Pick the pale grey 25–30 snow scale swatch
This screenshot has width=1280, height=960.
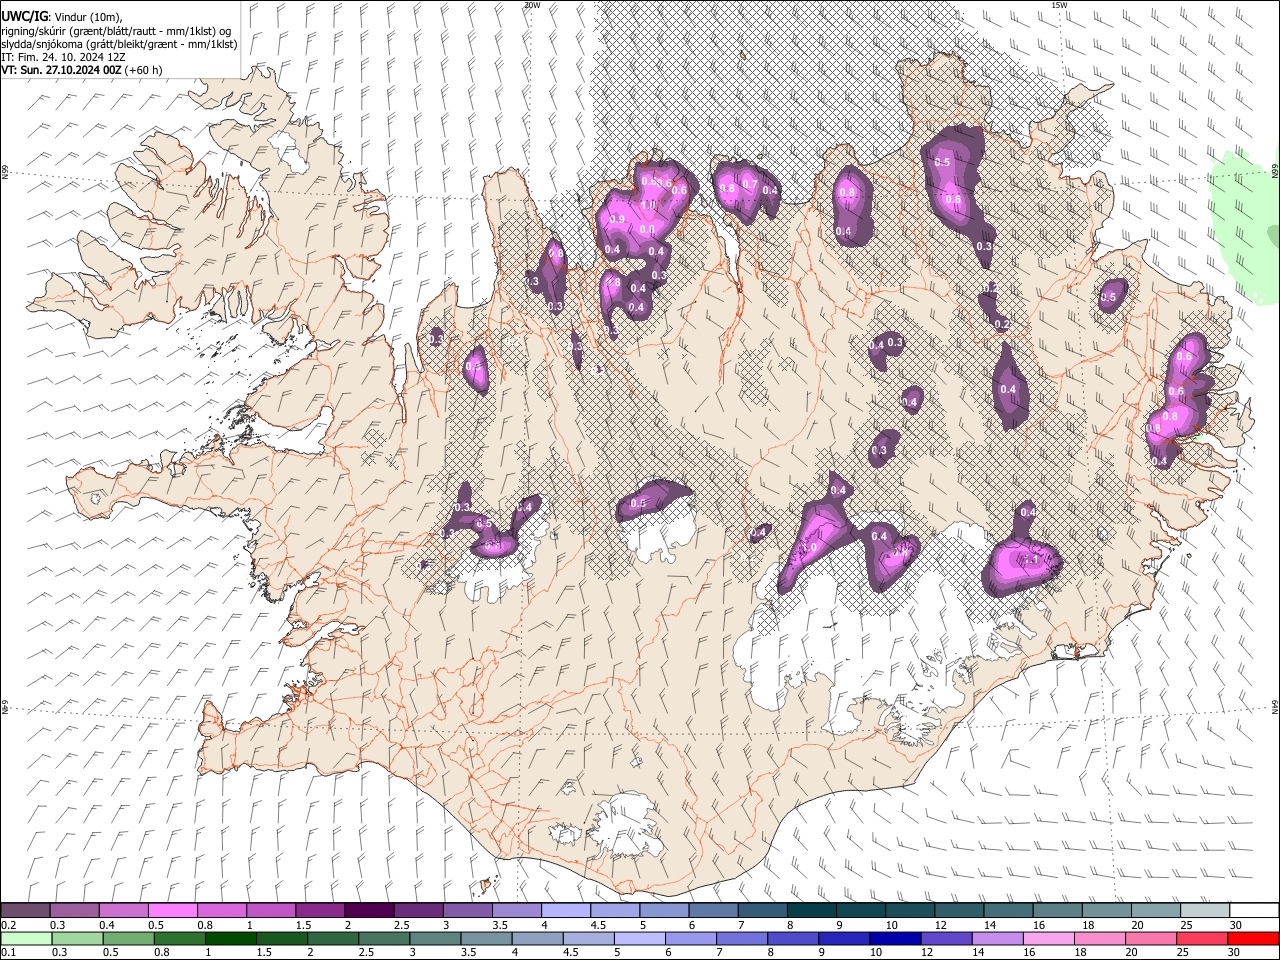[x=1205, y=911]
